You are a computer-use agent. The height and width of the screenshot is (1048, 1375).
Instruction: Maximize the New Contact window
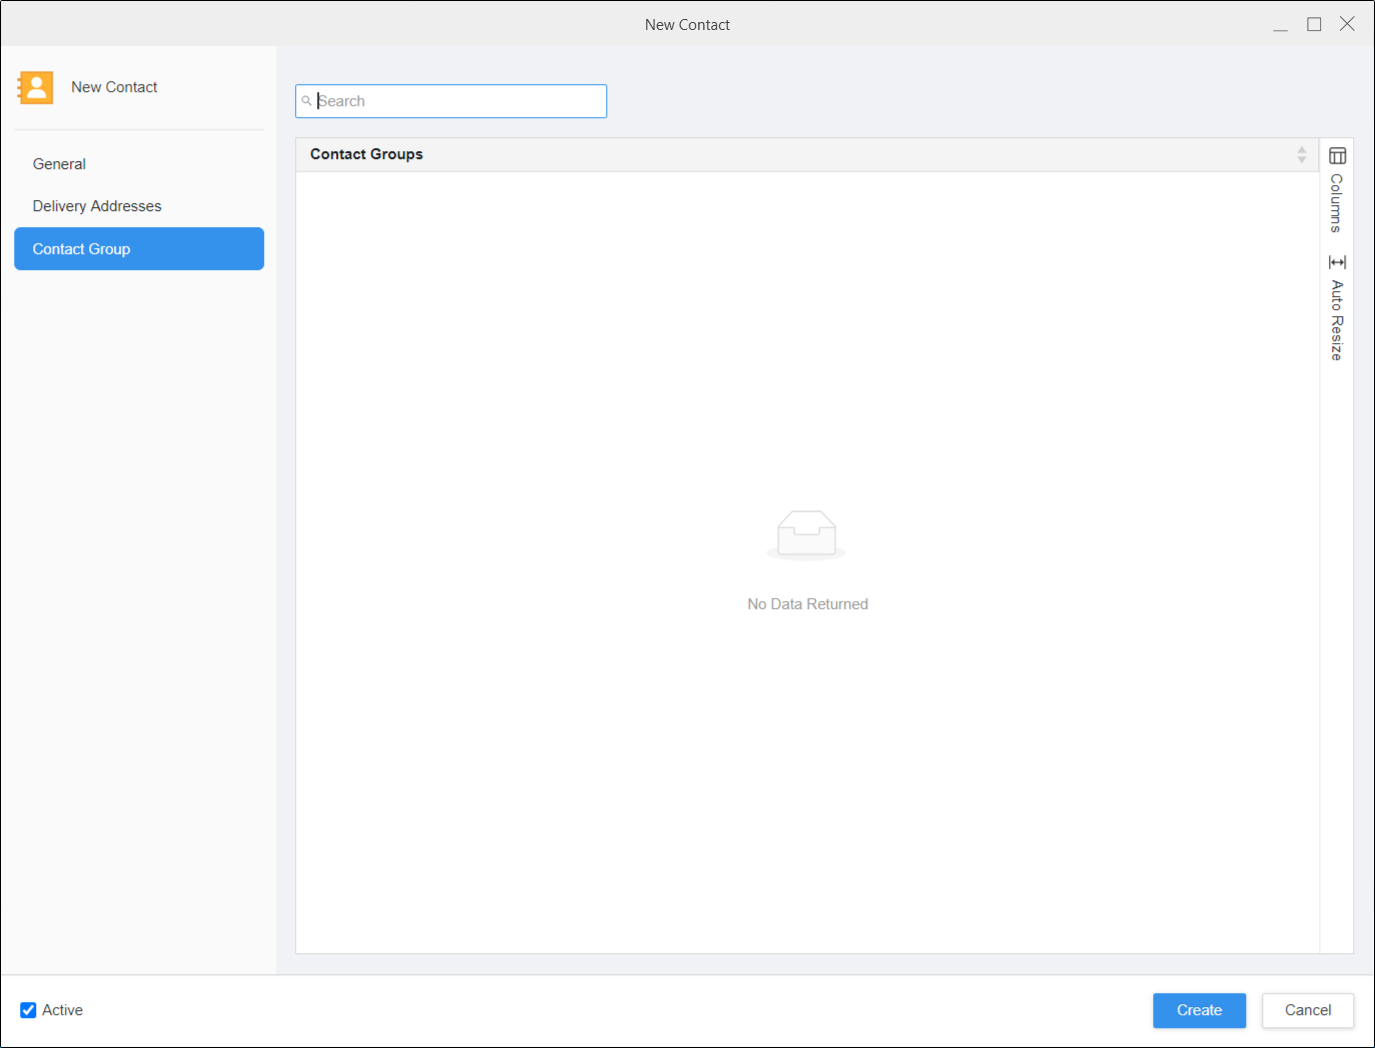click(1314, 25)
